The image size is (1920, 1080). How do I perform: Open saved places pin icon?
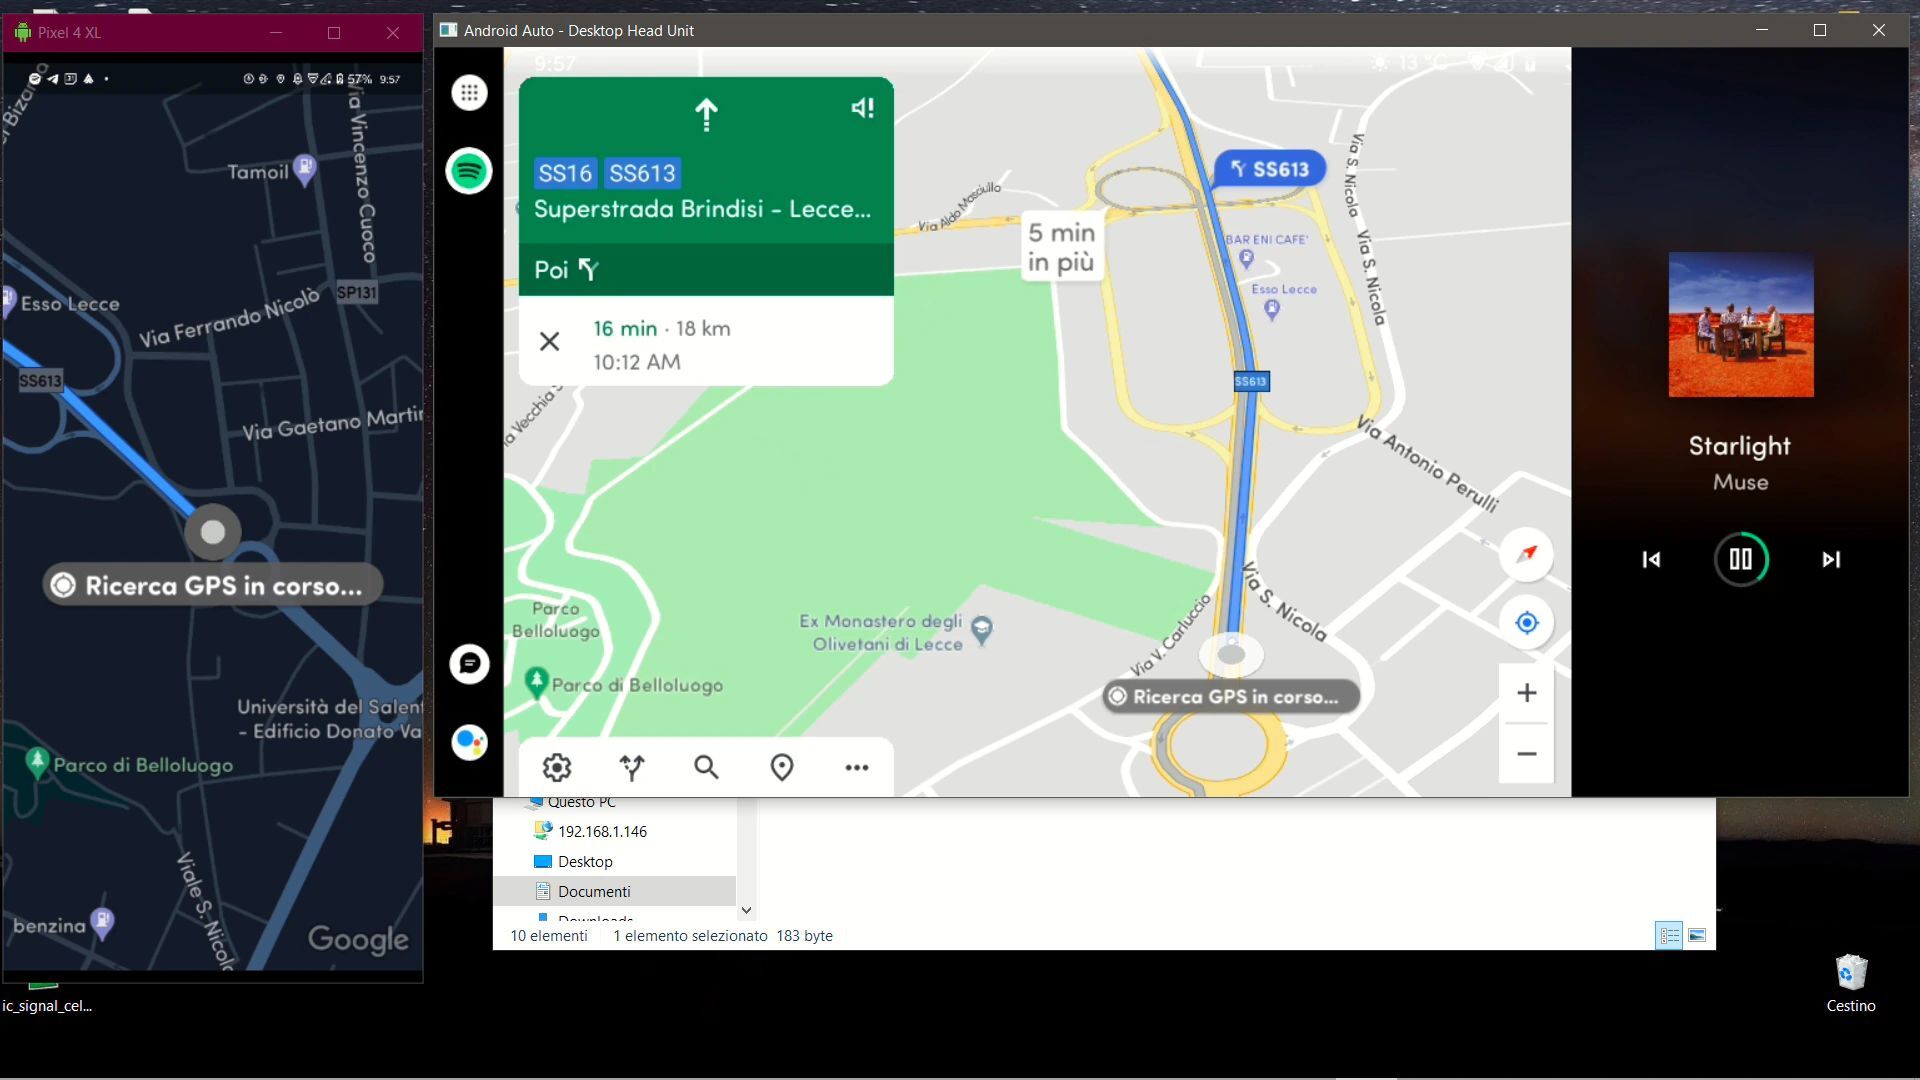(x=782, y=767)
